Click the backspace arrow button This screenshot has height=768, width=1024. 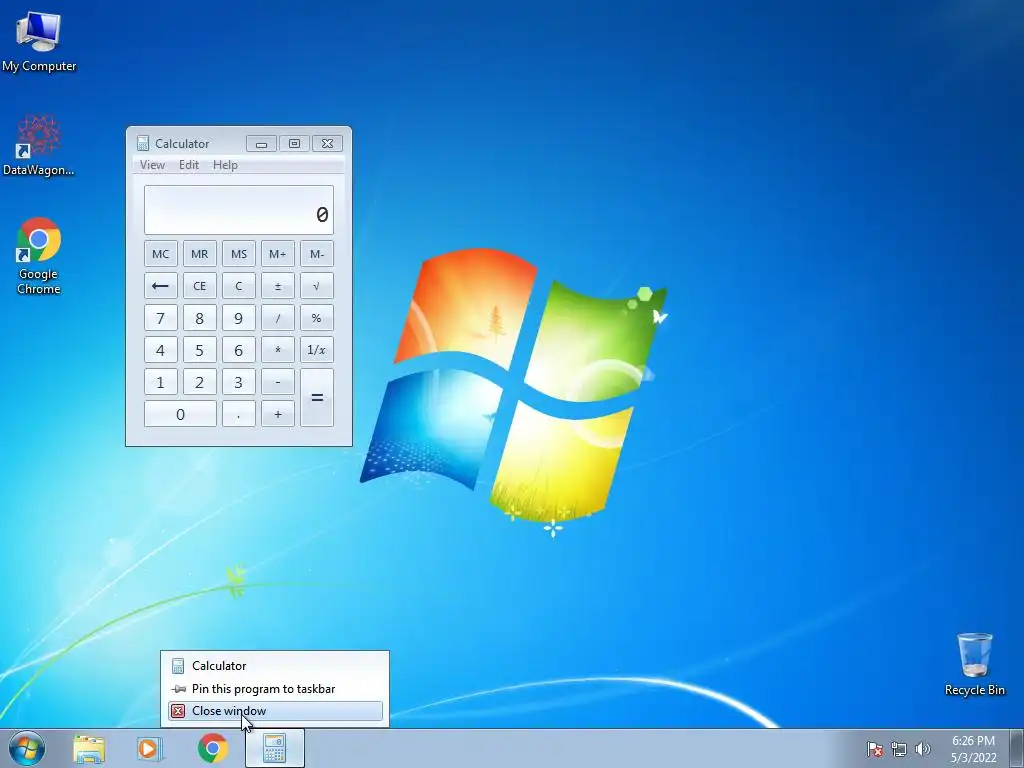coord(161,286)
